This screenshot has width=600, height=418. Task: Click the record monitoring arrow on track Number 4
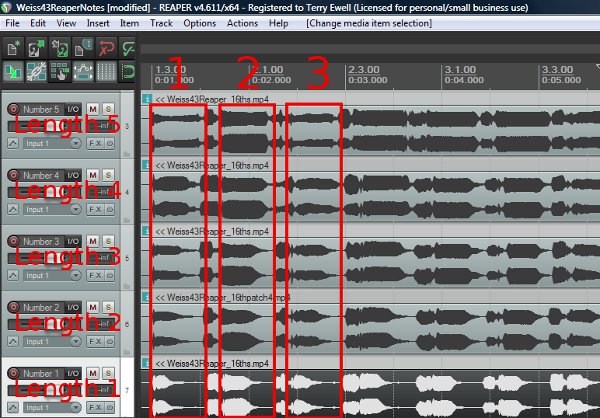click(x=13, y=209)
